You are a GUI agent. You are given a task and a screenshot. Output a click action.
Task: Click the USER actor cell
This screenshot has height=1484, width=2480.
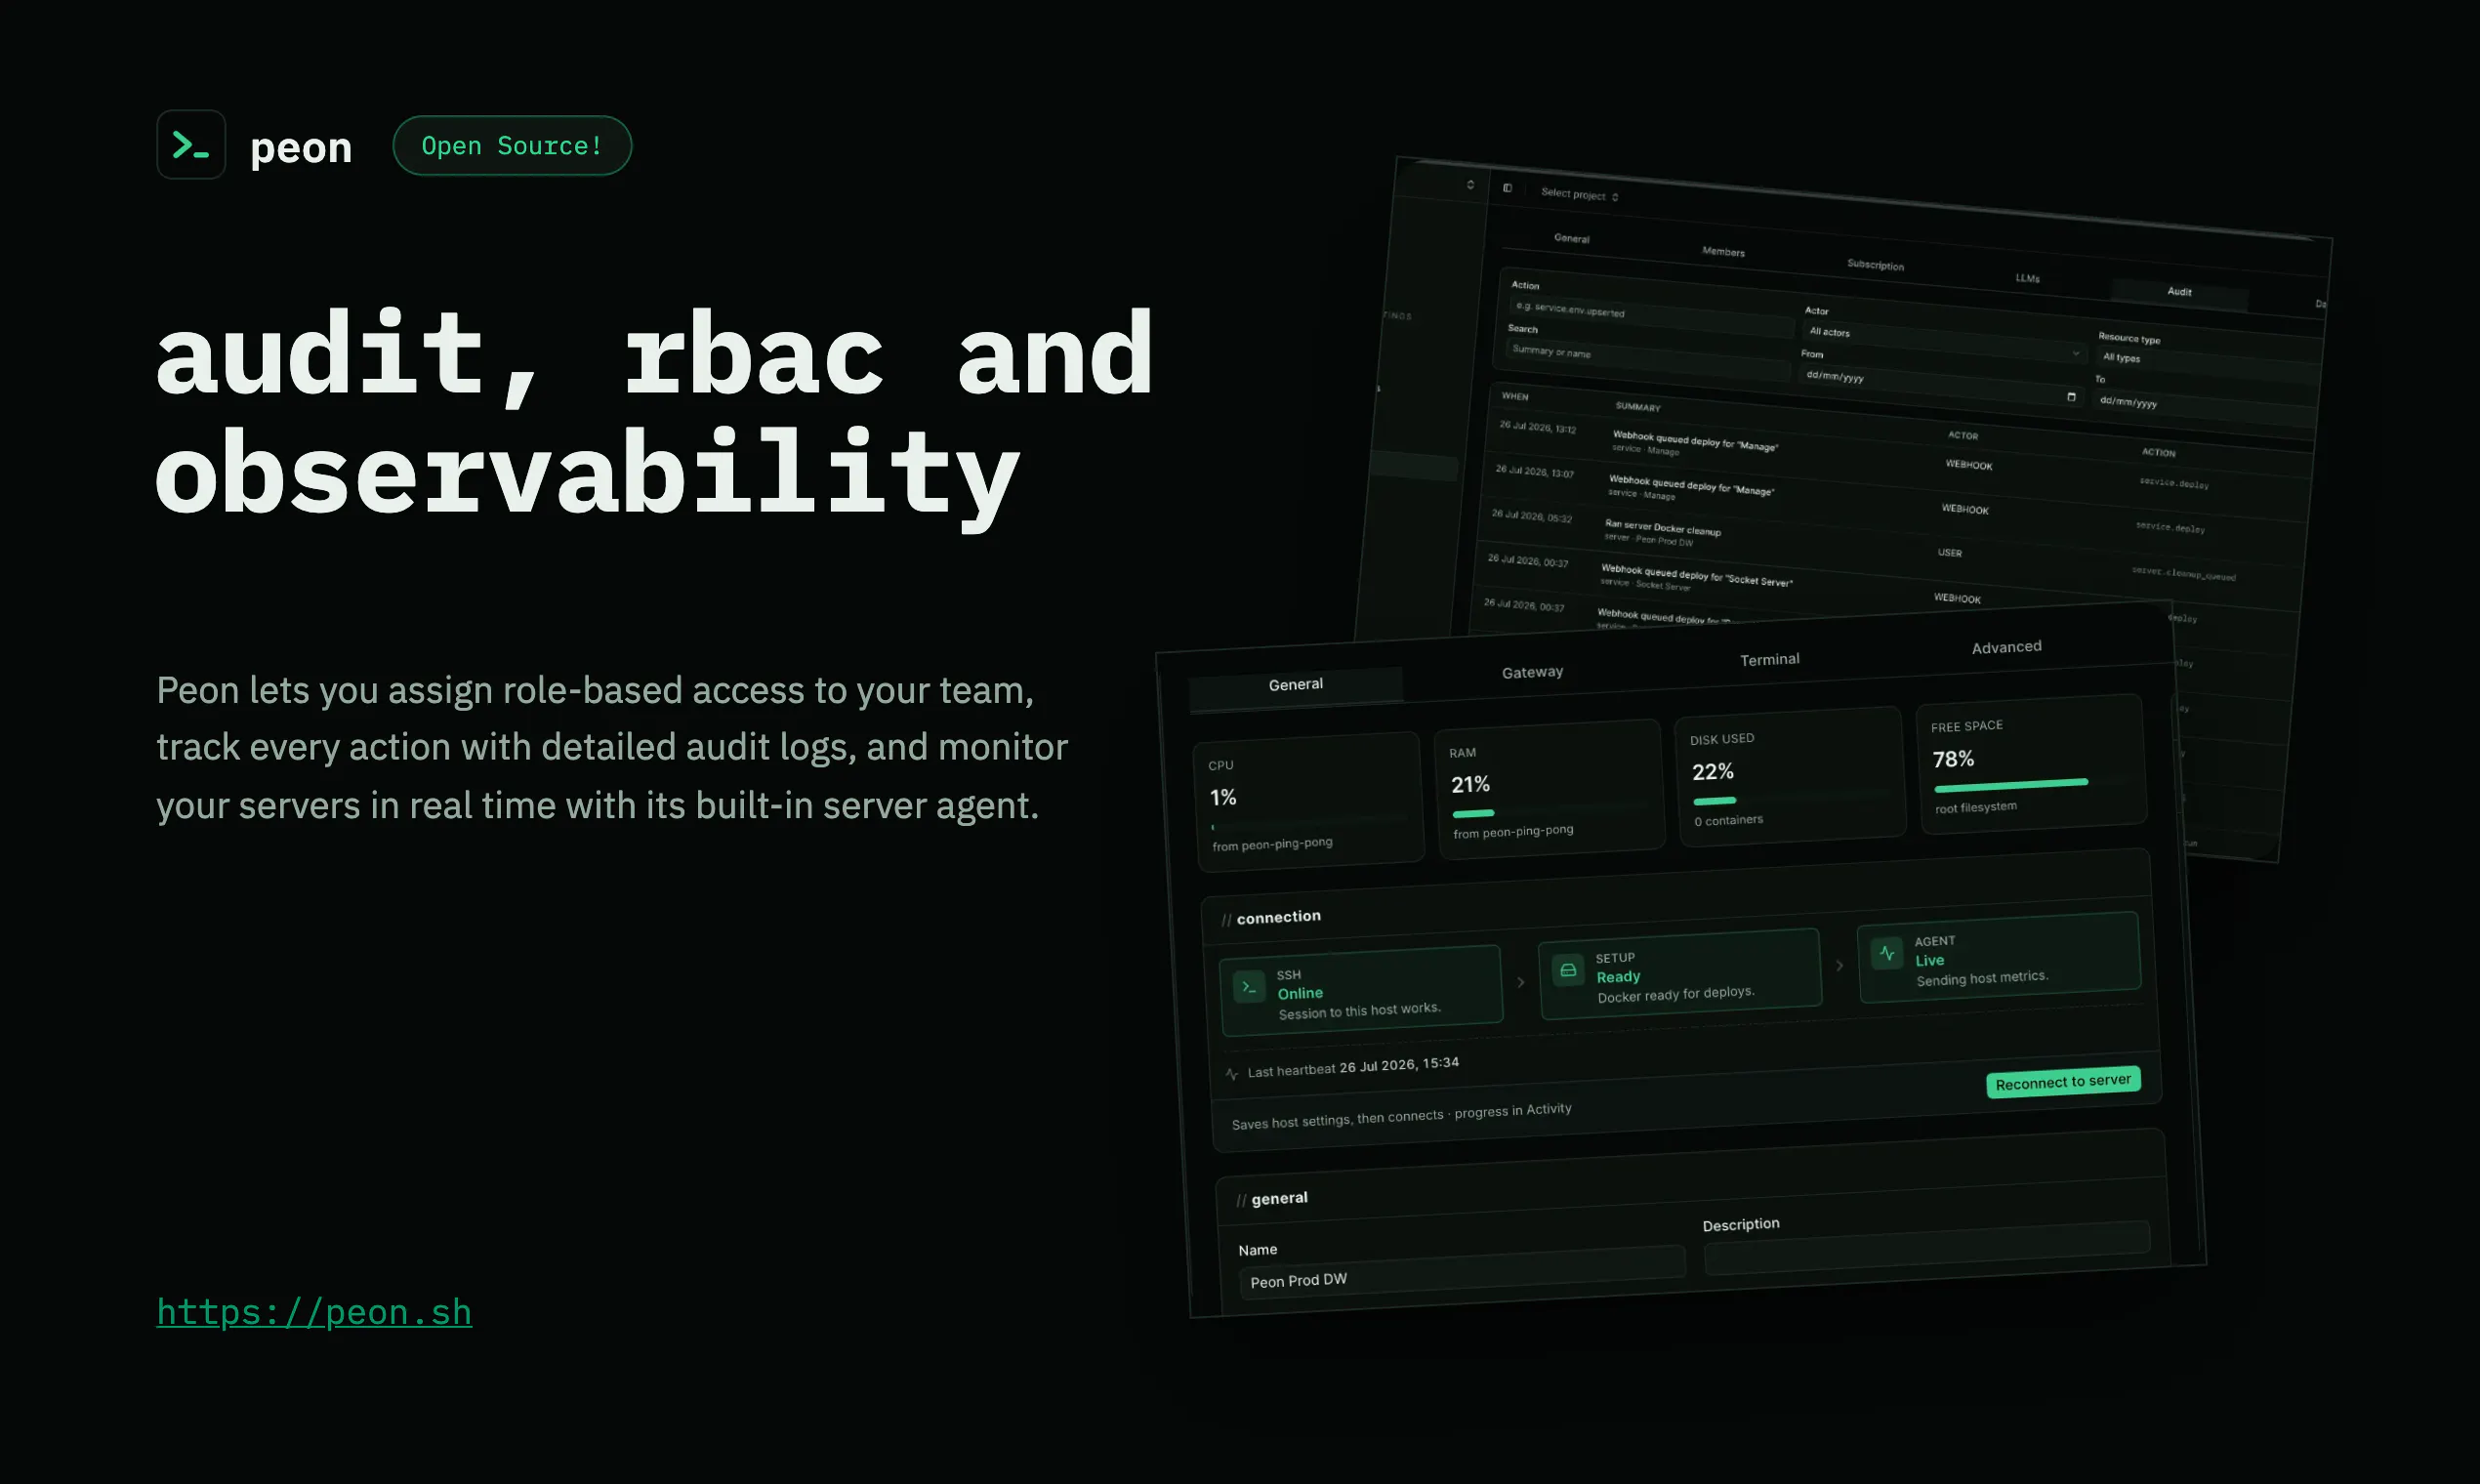pyautogui.click(x=1949, y=553)
